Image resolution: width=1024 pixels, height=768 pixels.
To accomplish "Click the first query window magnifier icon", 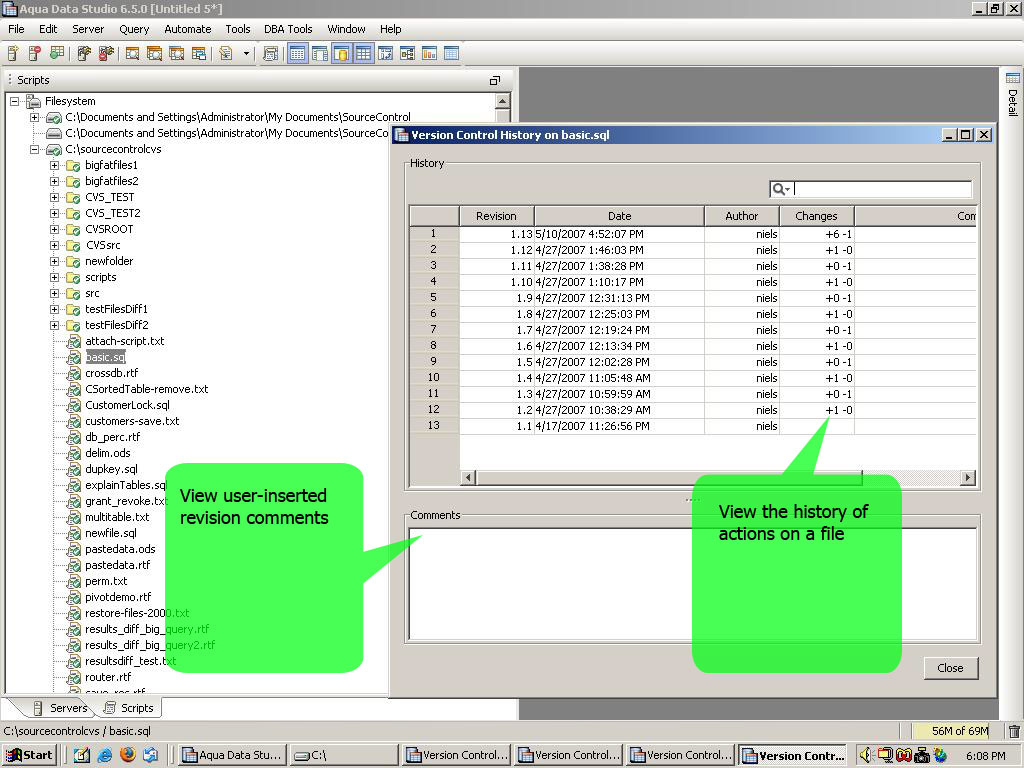I will 133,54.
